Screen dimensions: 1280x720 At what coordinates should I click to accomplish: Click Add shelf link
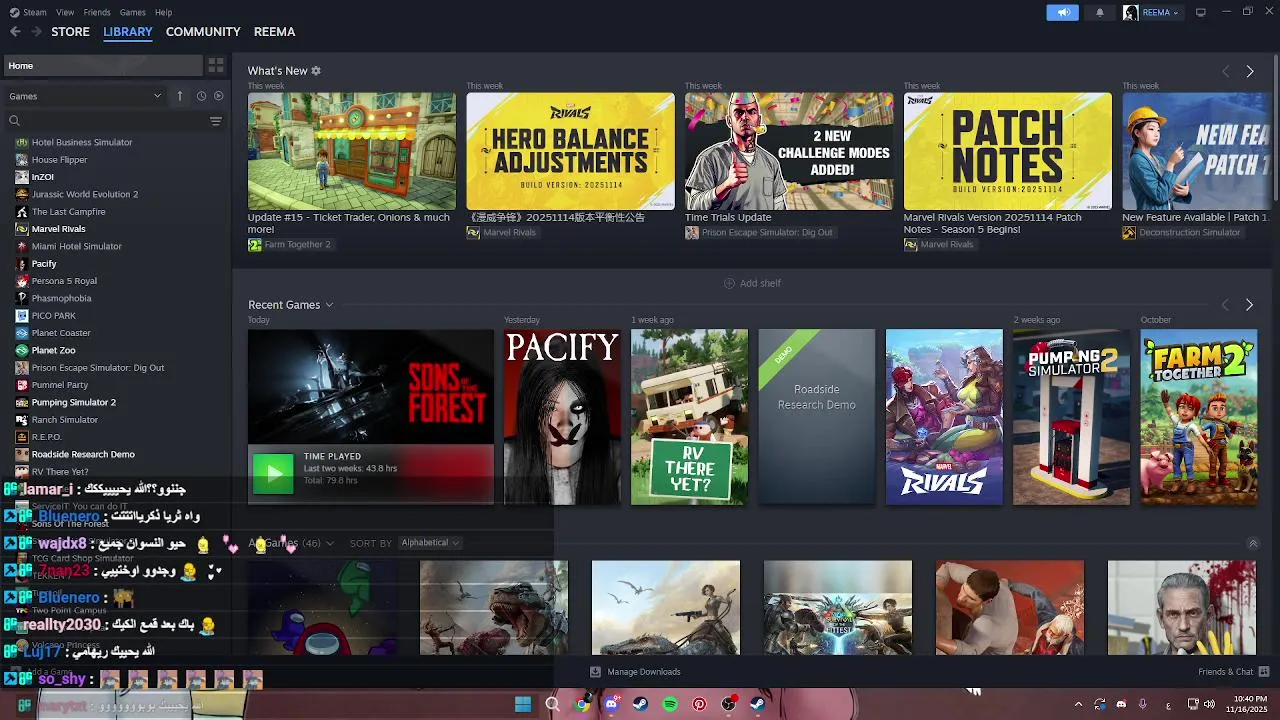pos(760,283)
